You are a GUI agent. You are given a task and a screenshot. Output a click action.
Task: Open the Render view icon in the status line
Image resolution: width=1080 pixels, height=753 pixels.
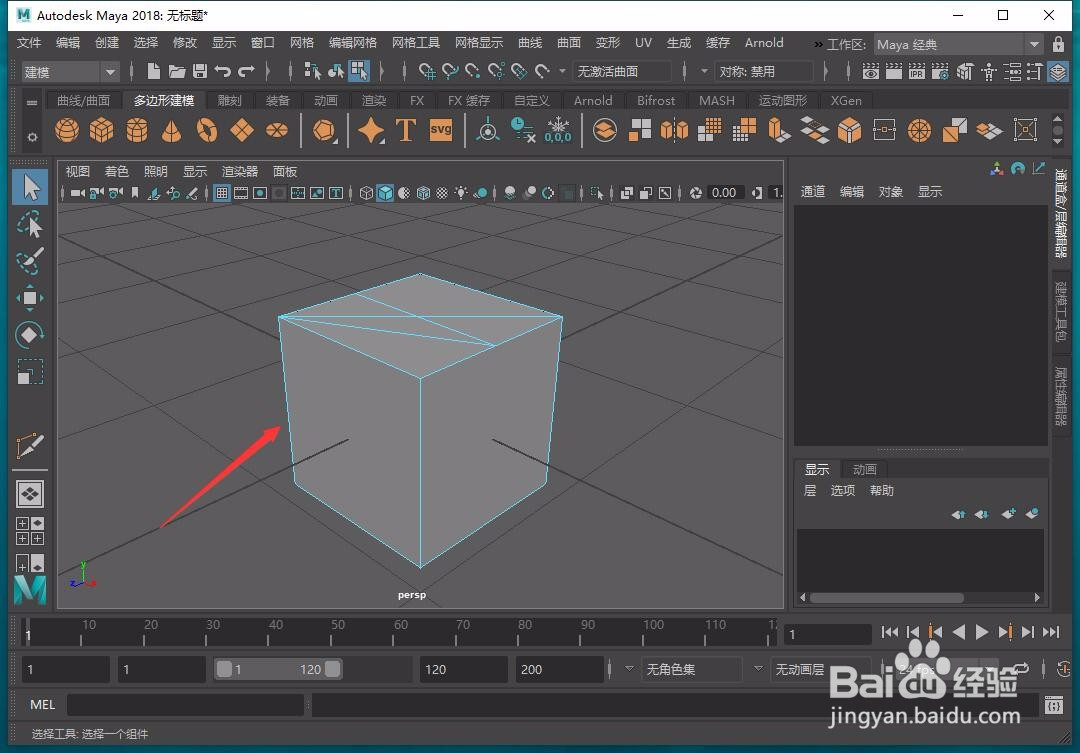(870, 71)
